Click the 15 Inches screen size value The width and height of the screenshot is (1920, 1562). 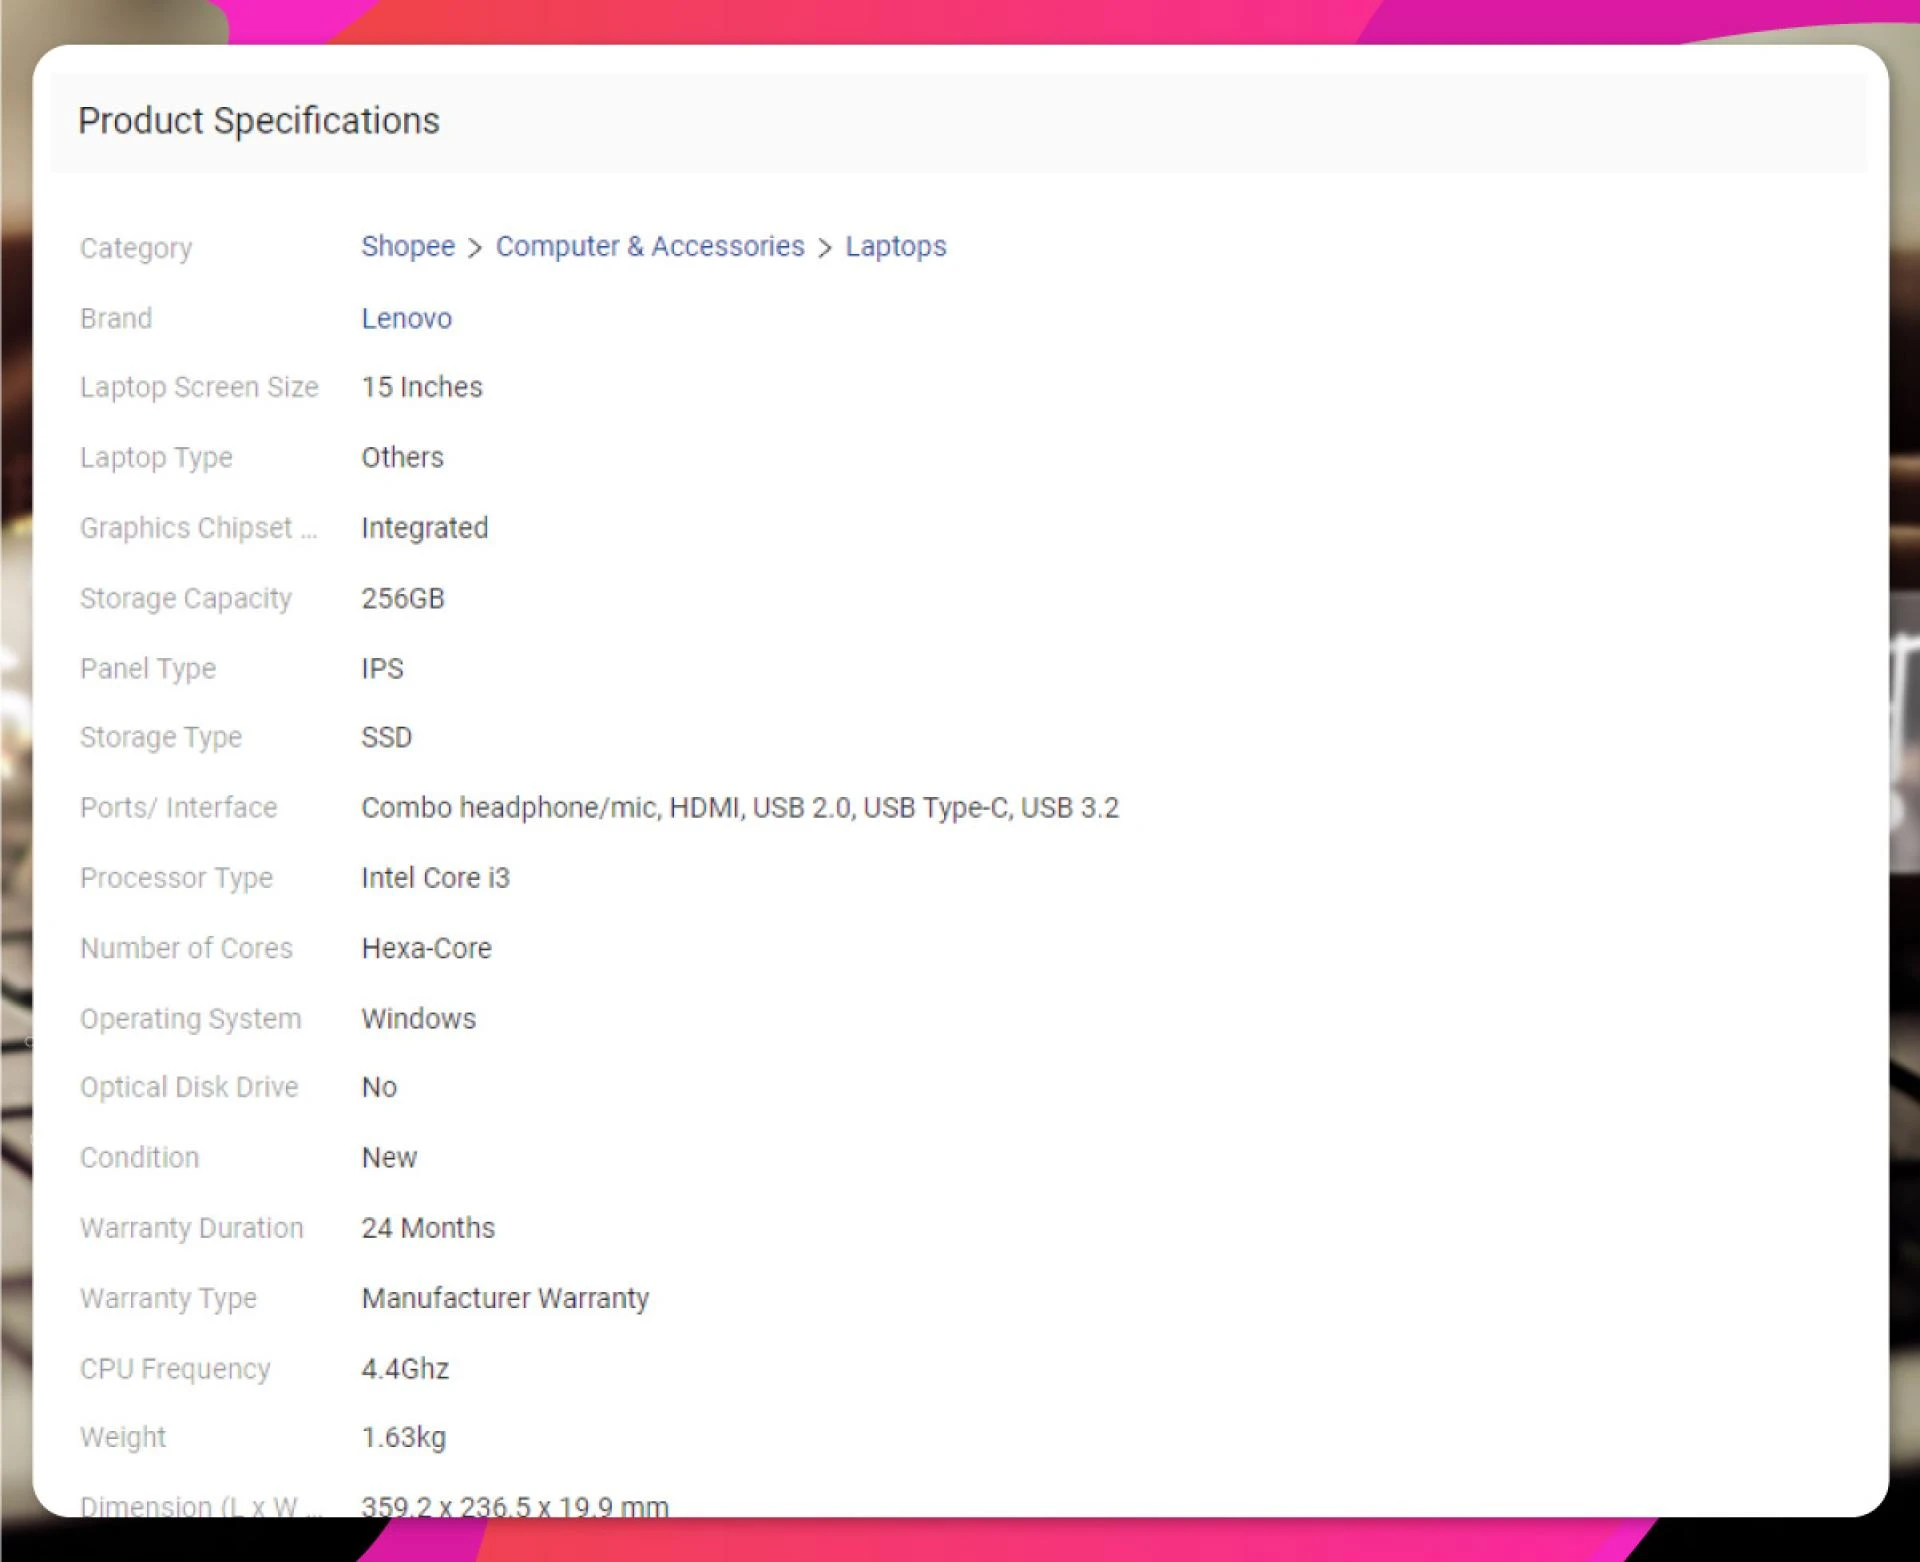422,387
